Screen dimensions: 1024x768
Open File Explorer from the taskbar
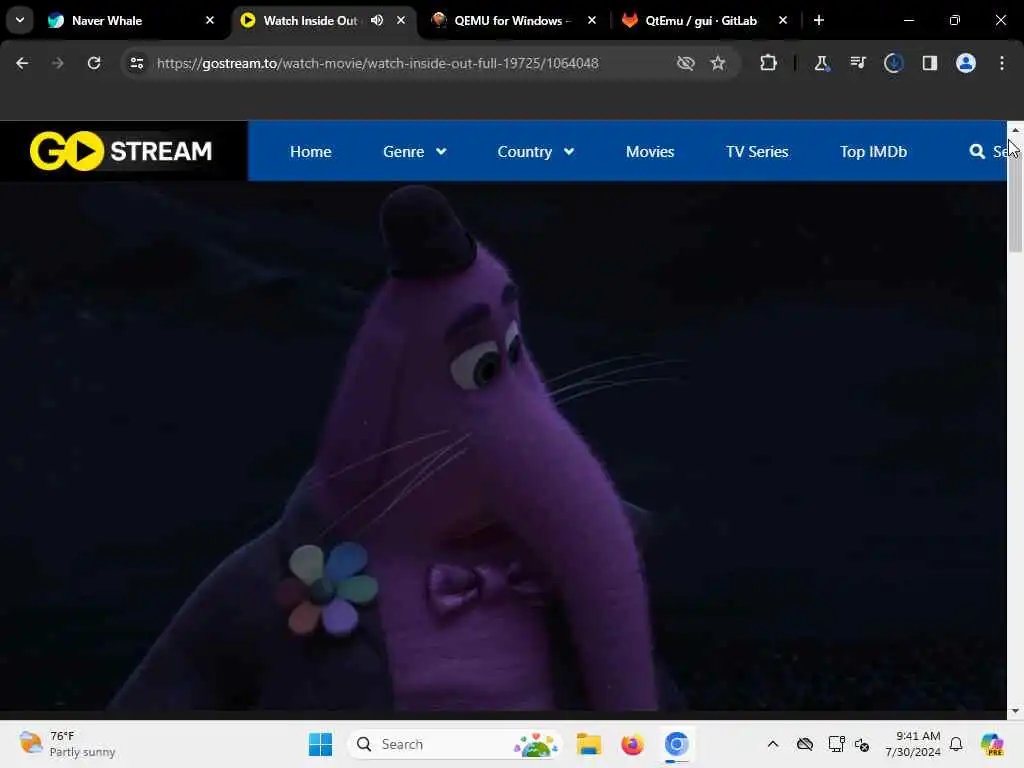pyautogui.click(x=588, y=744)
